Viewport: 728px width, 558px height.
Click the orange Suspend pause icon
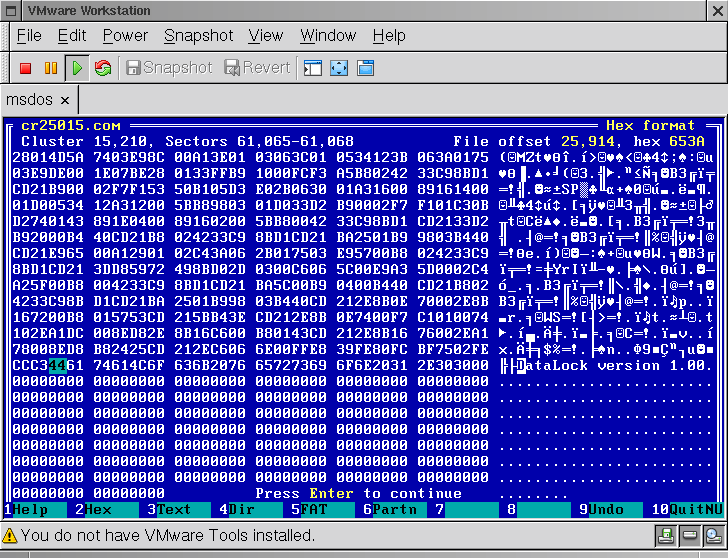pyautogui.click(x=51, y=68)
